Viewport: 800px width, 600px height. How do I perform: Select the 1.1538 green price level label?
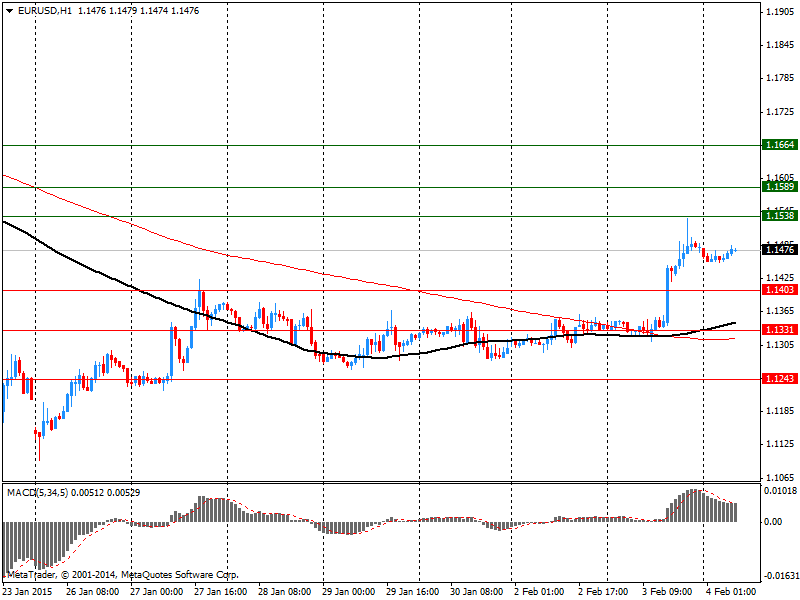coord(780,216)
